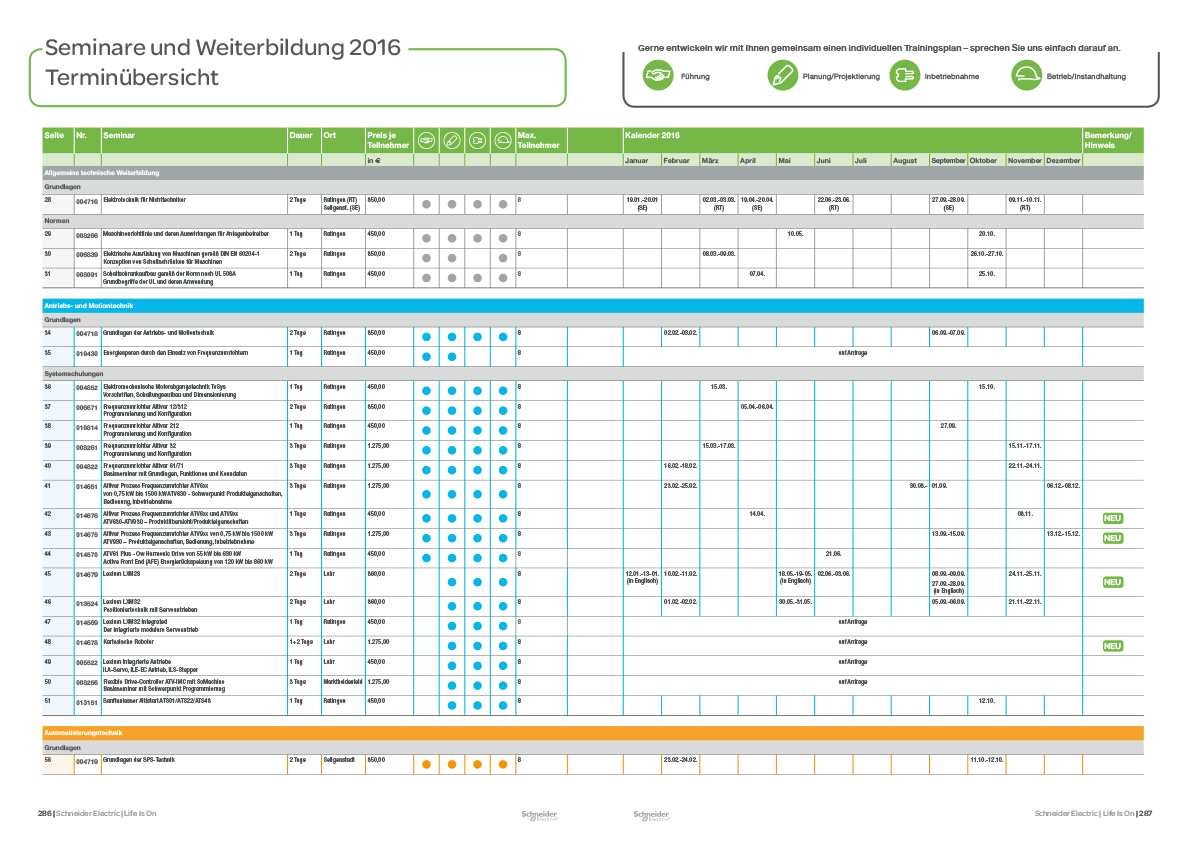Click the NEU badge in row 014676
The image size is (1191, 842).
1113,519
